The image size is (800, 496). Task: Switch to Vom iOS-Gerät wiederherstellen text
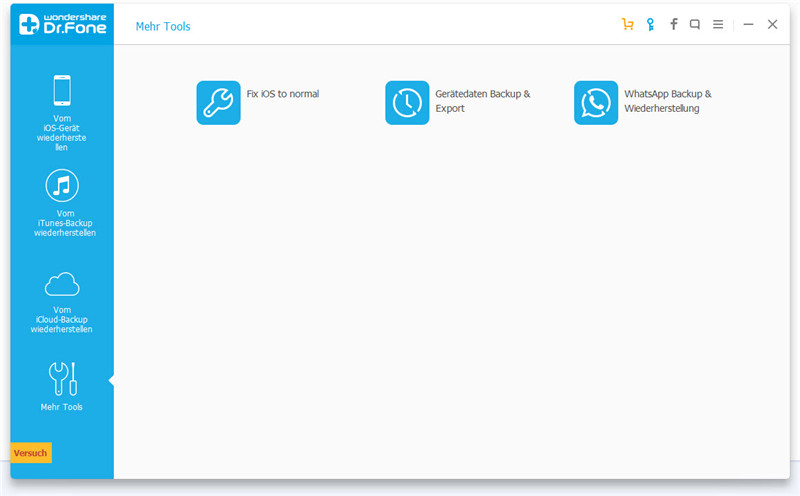pyautogui.click(x=62, y=133)
